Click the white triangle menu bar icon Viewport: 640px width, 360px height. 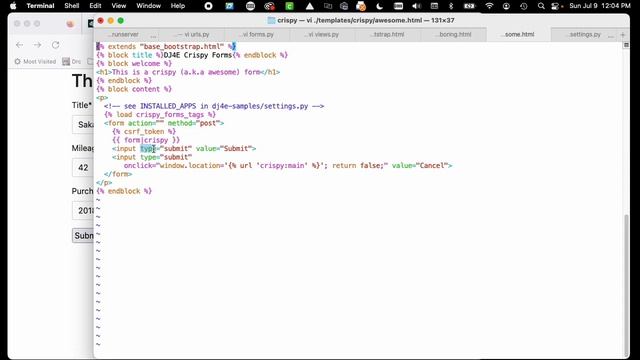(310, 6)
